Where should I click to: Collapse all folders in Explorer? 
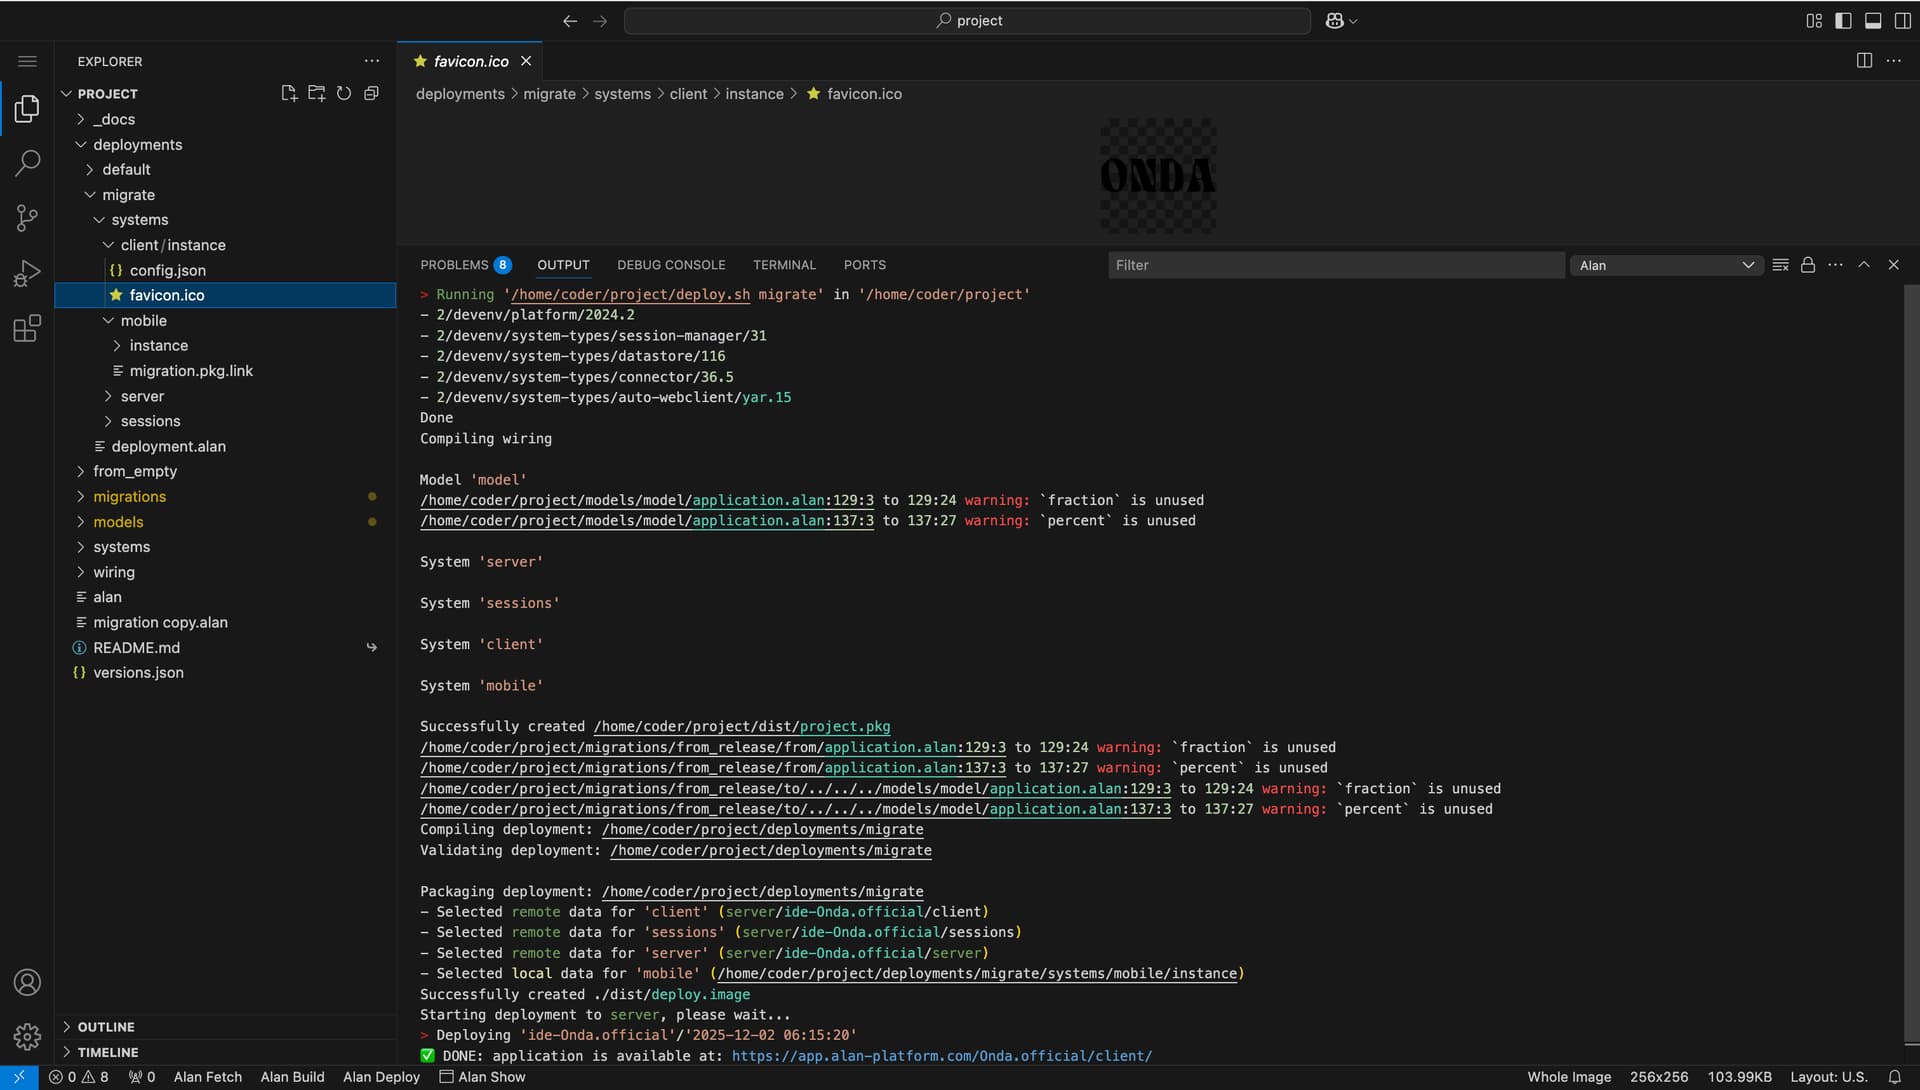[371, 93]
